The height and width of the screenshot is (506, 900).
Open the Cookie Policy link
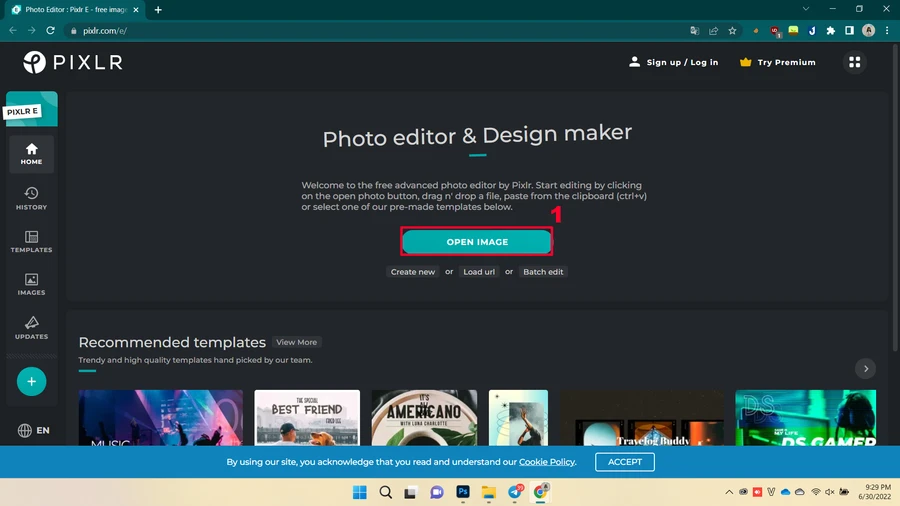click(546, 462)
